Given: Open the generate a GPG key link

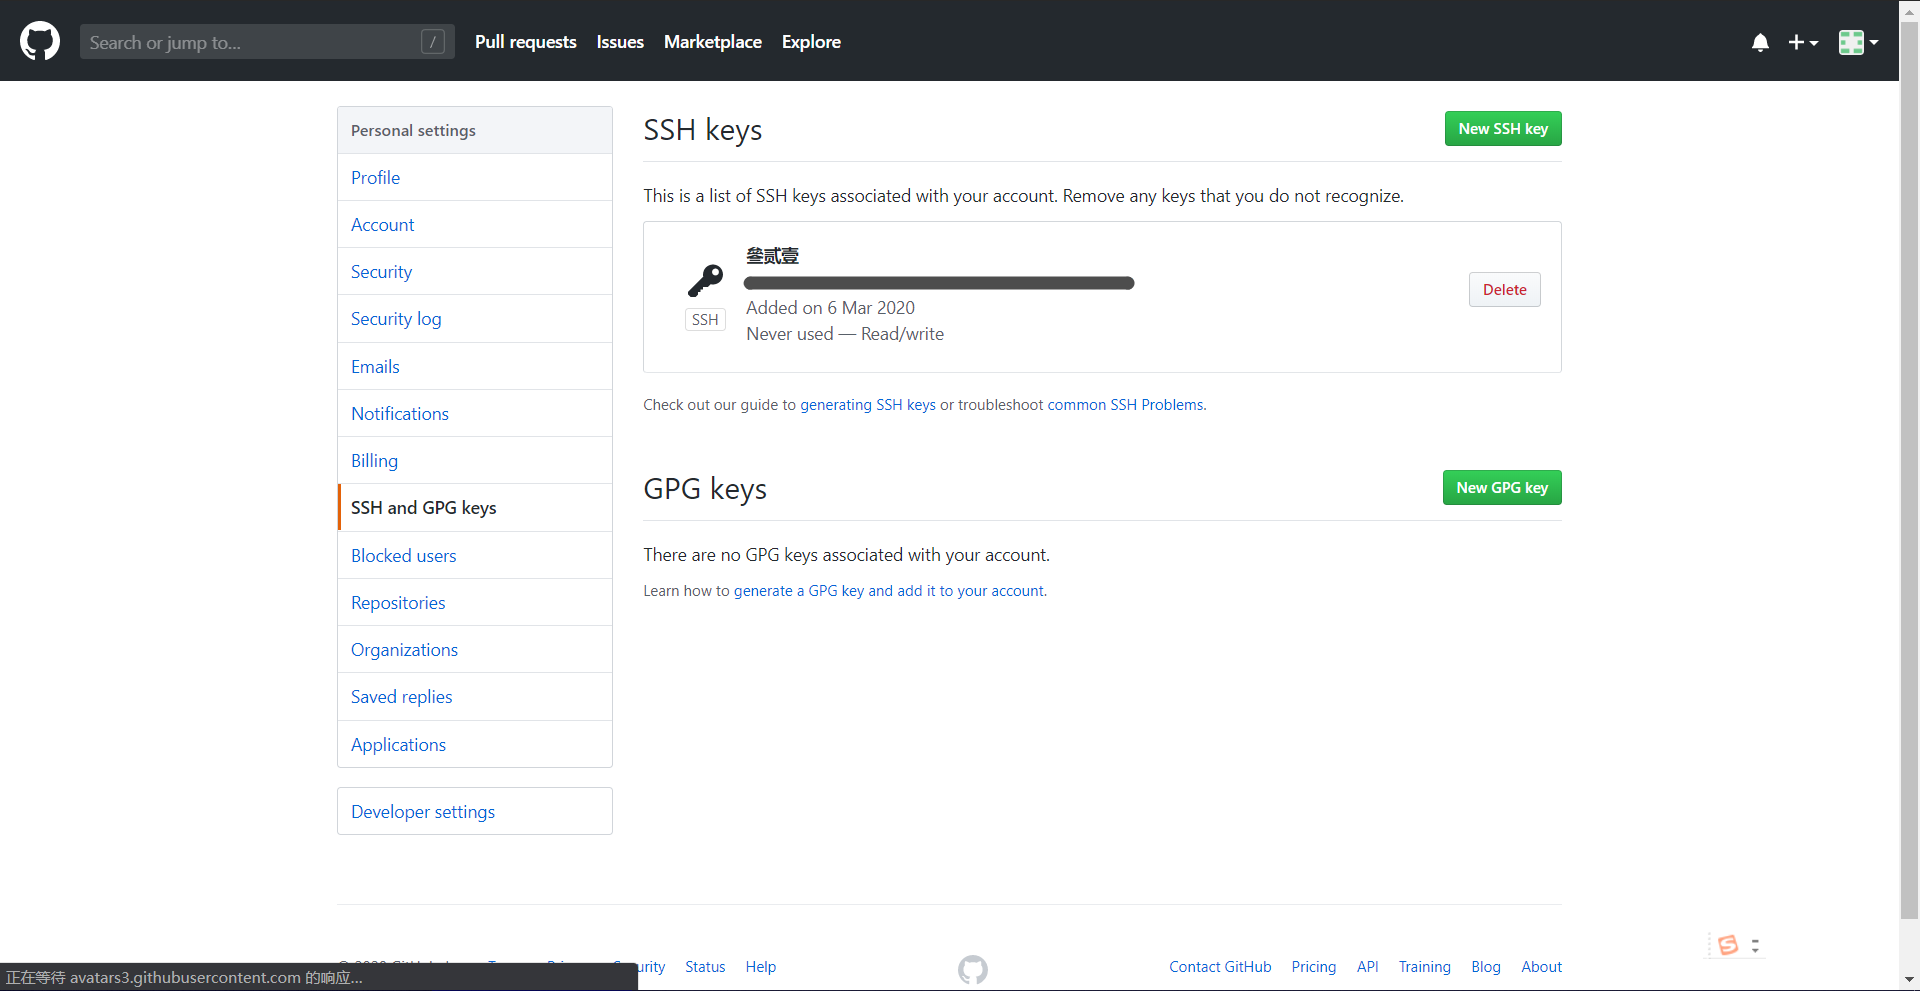Looking at the screenshot, I should pos(889,591).
